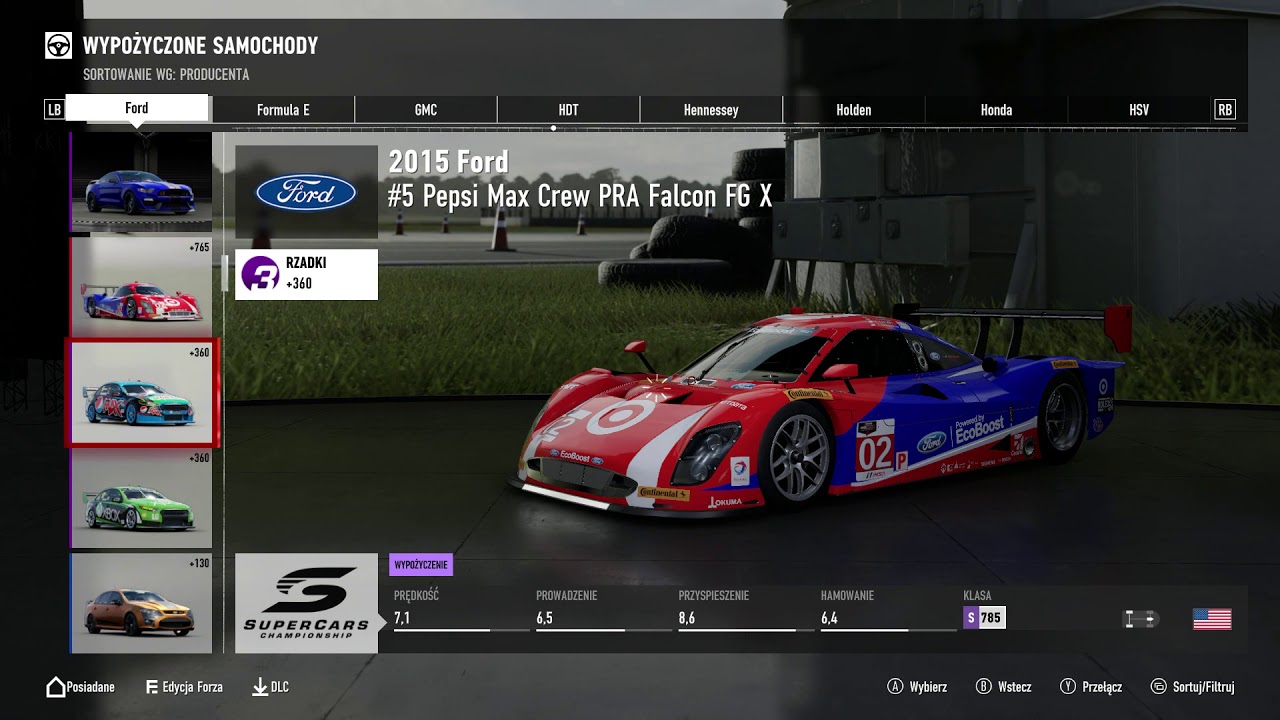The image size is (1280, 720).
Task: Switch to the Formula E tab
Action: (x=283, y=110)
